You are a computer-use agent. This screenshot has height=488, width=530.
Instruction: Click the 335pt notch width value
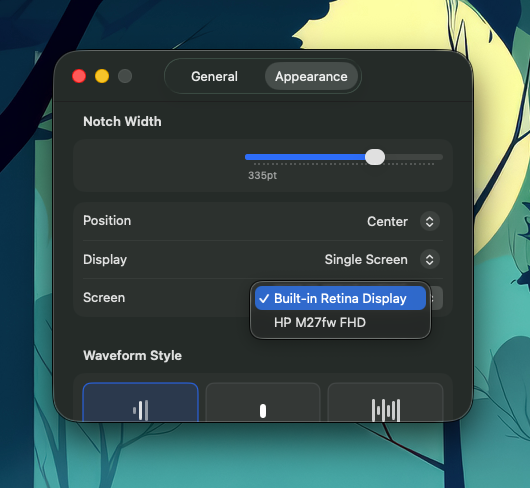(263, 175)
